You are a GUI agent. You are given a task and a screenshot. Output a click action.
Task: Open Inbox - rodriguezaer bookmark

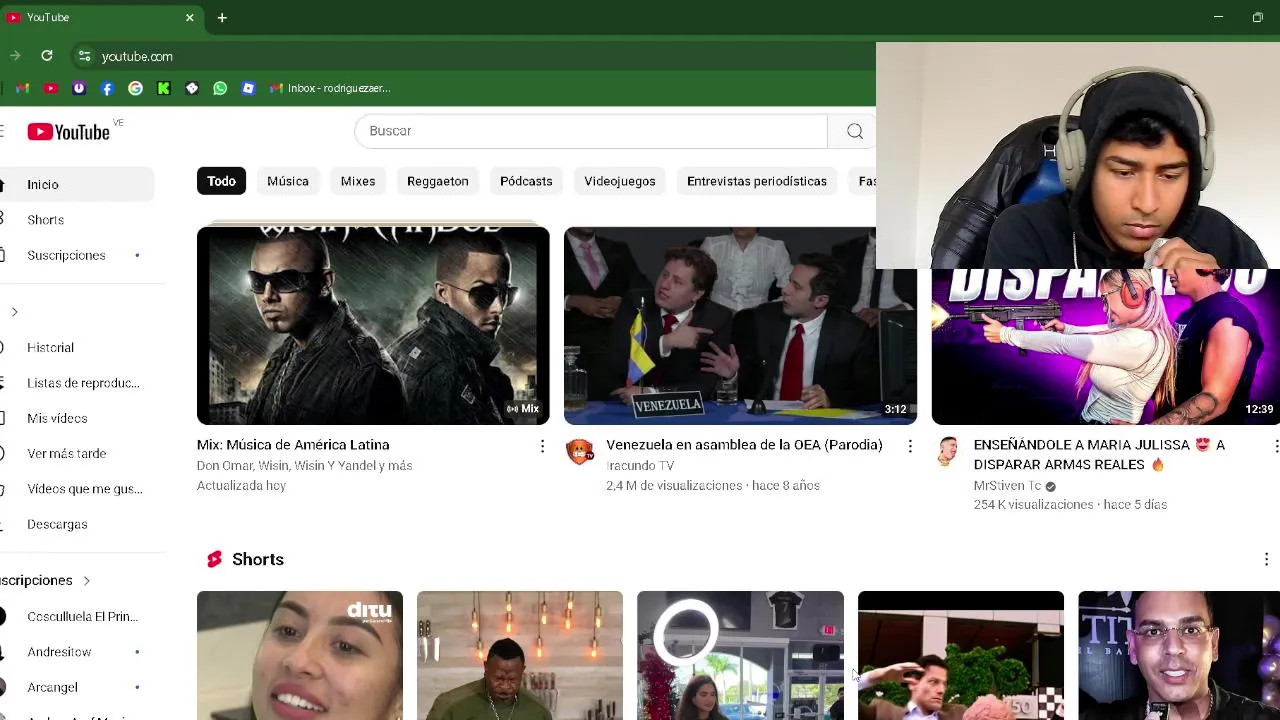[x=329, y=88]
